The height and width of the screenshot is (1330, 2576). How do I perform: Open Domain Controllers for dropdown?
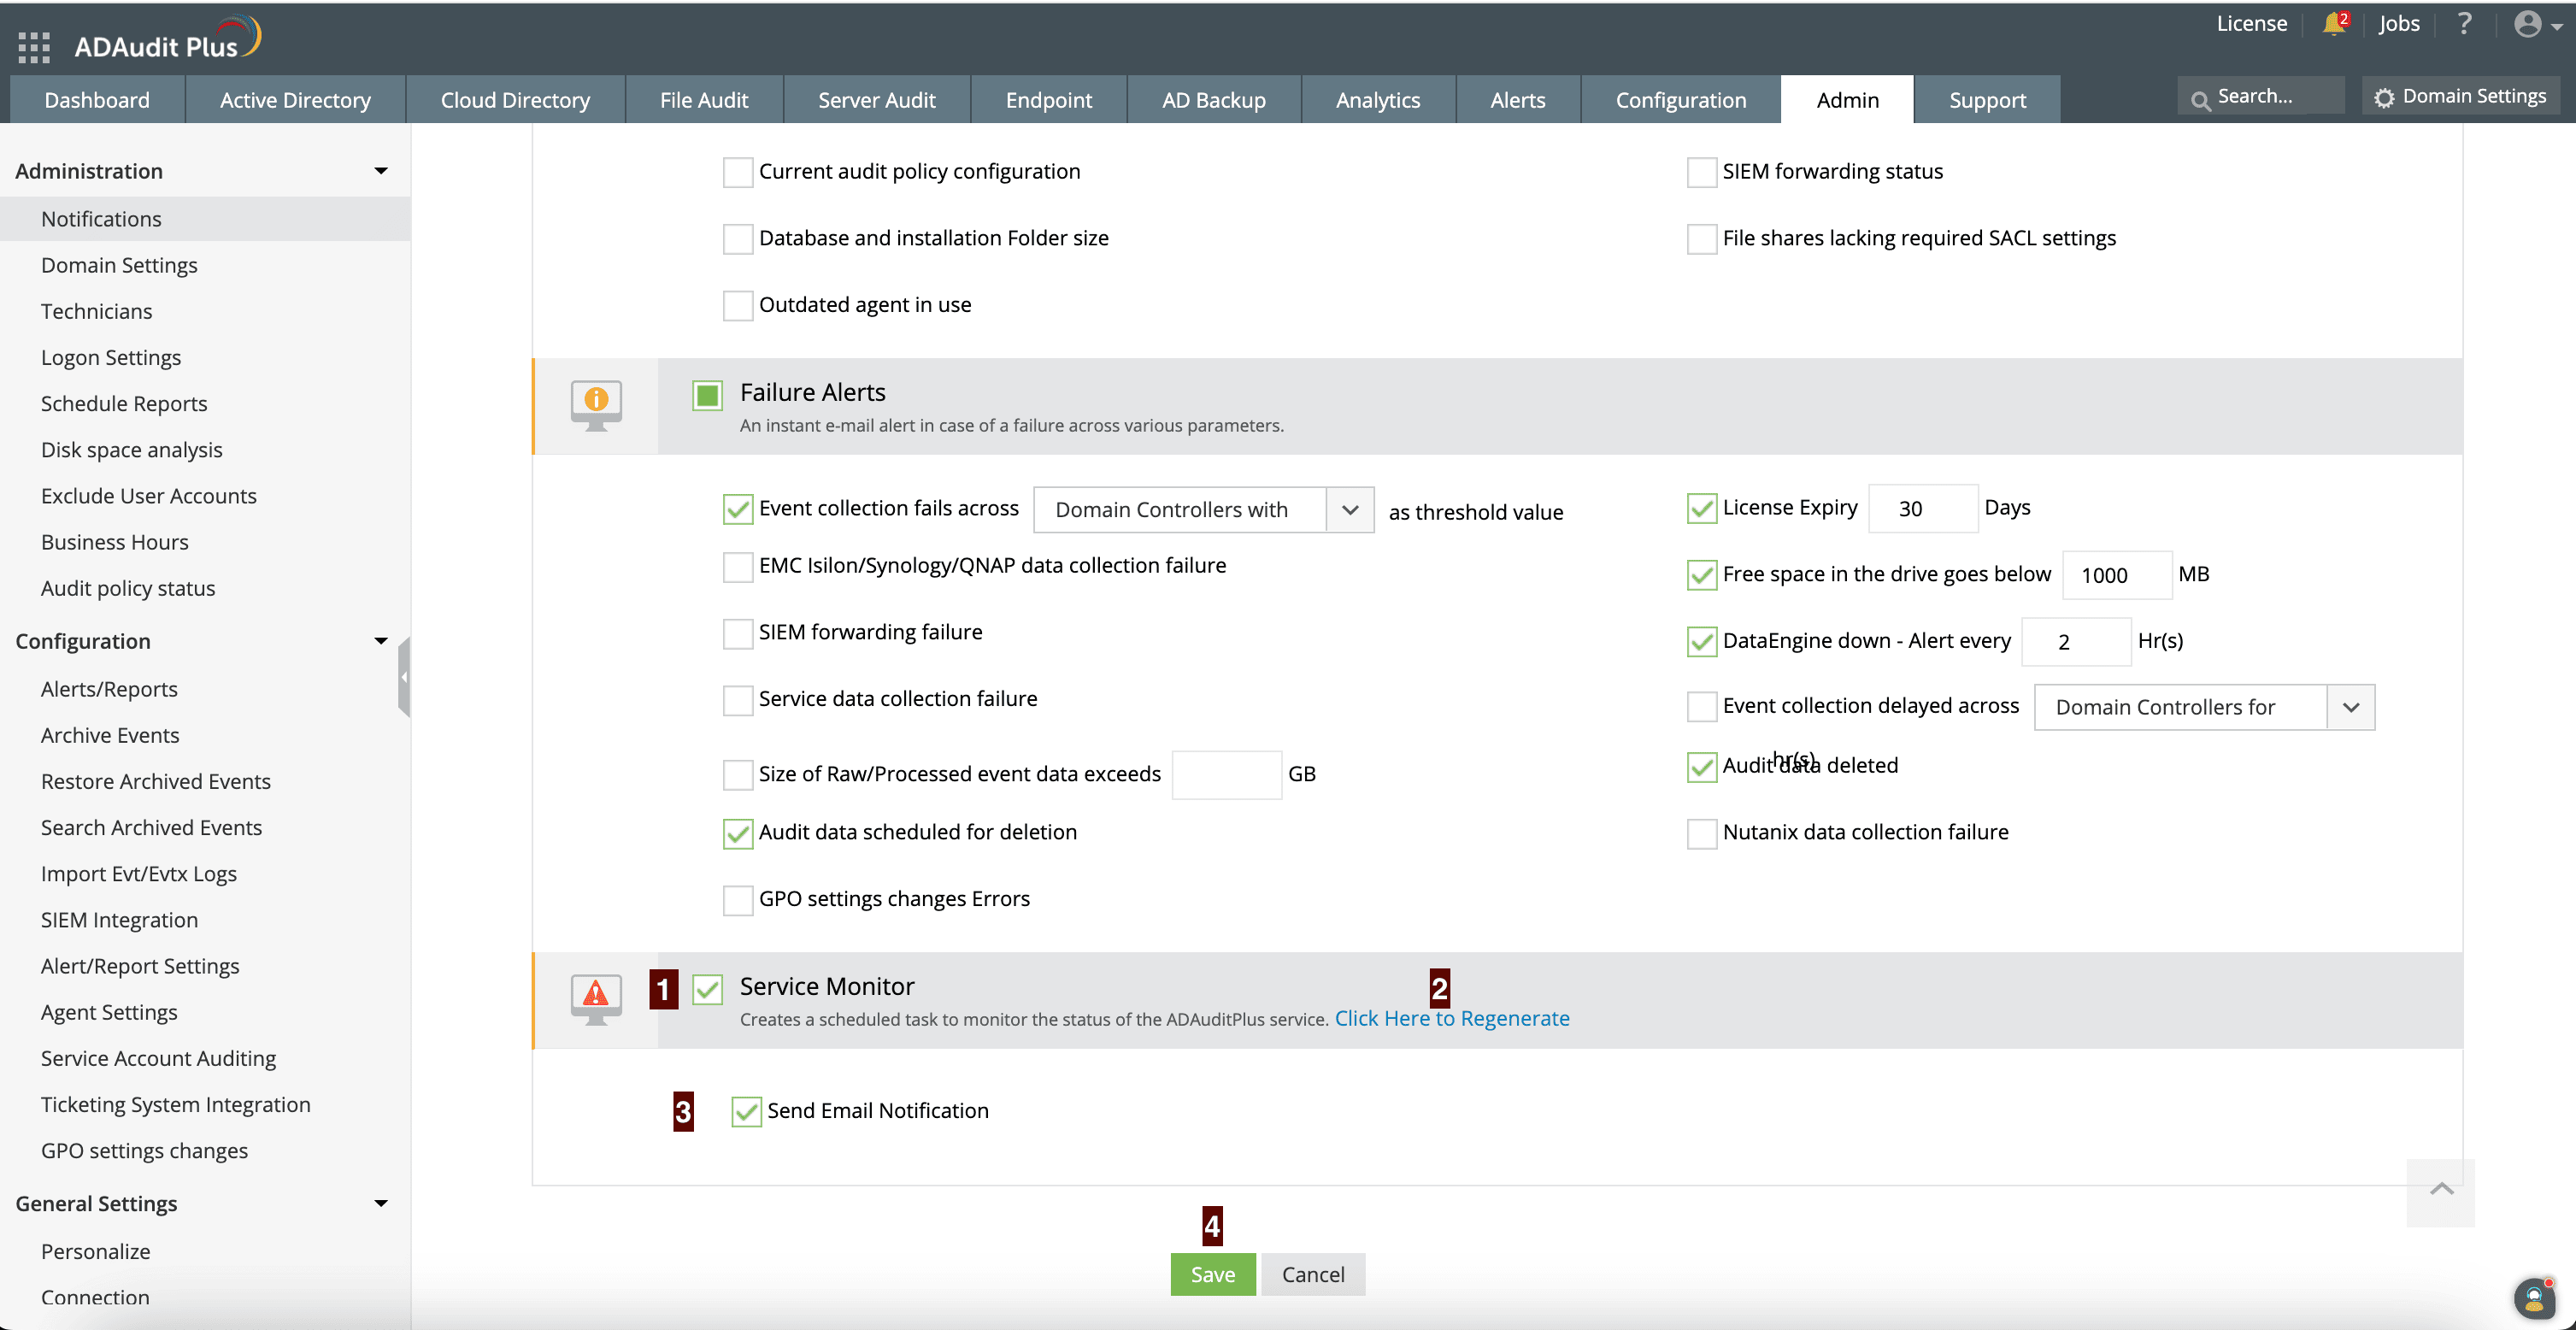coord(2204,707)
